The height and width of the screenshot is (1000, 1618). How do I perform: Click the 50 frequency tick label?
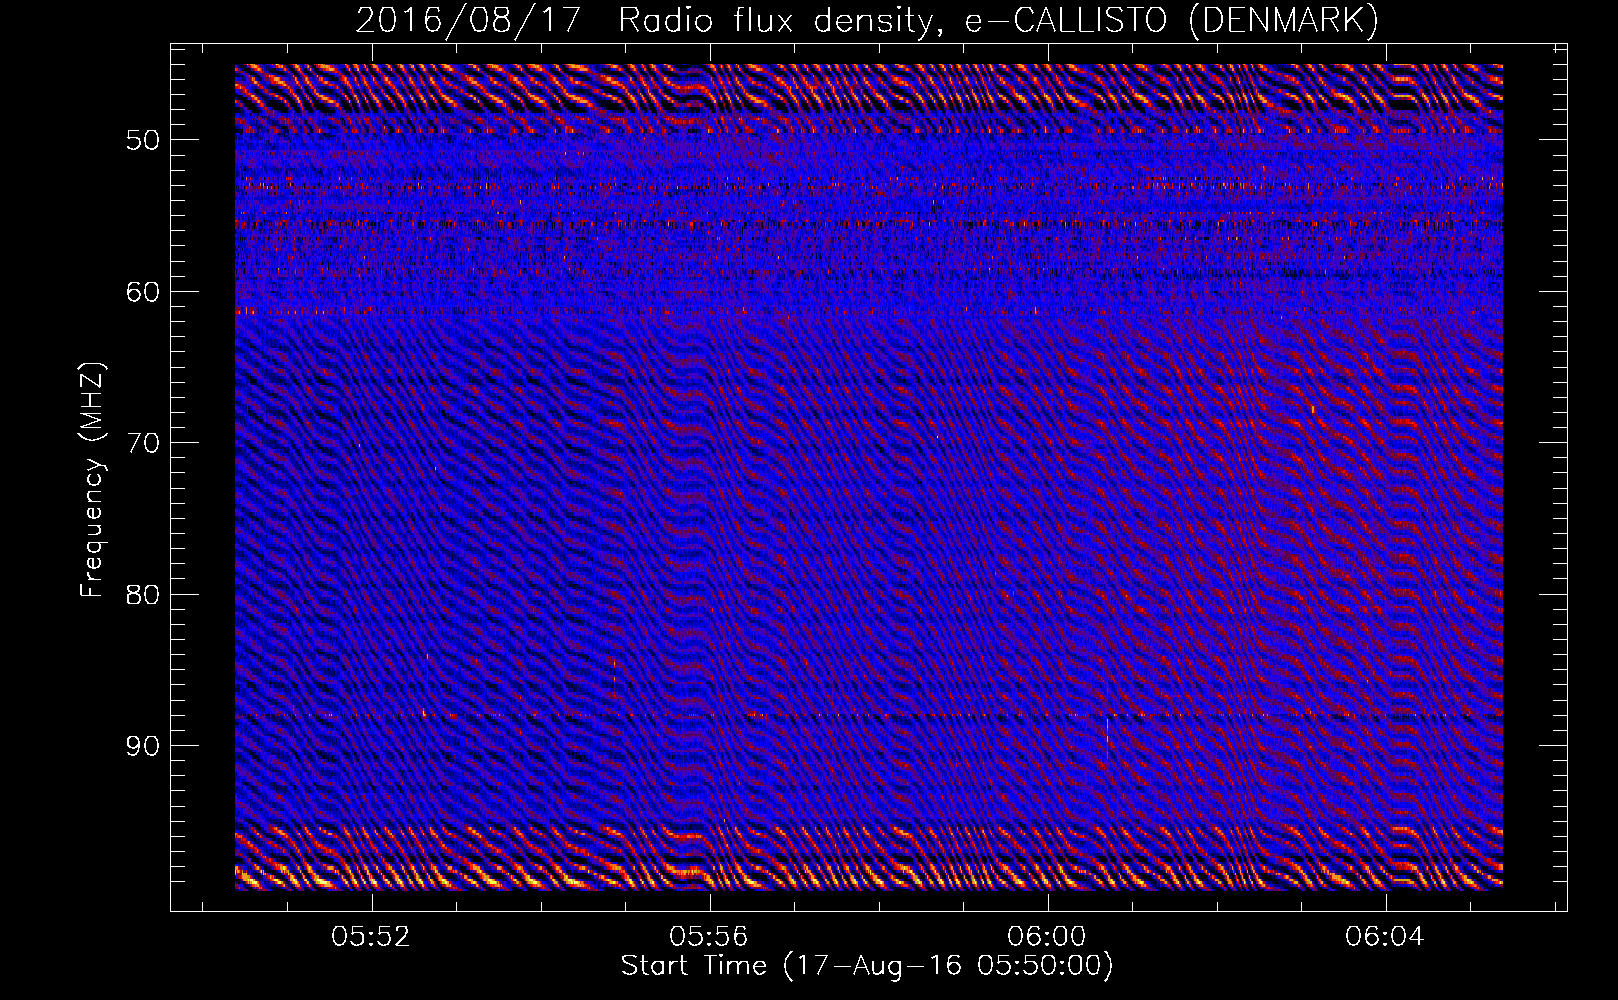(143, 140)
